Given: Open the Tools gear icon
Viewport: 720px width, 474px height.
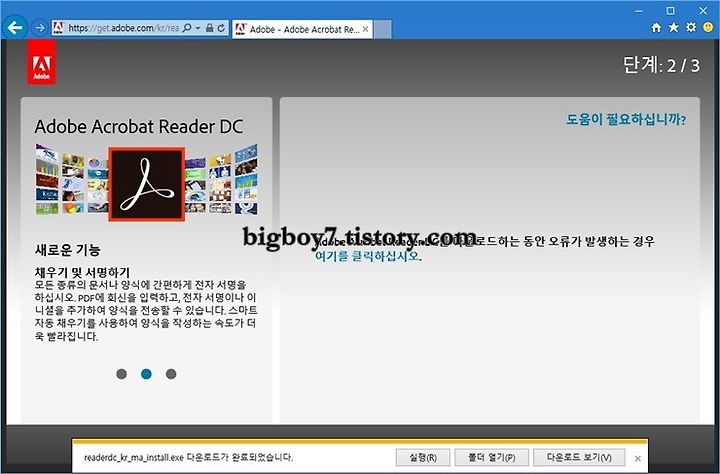Looking at the screenshot, I should click(x=691, y=28).
